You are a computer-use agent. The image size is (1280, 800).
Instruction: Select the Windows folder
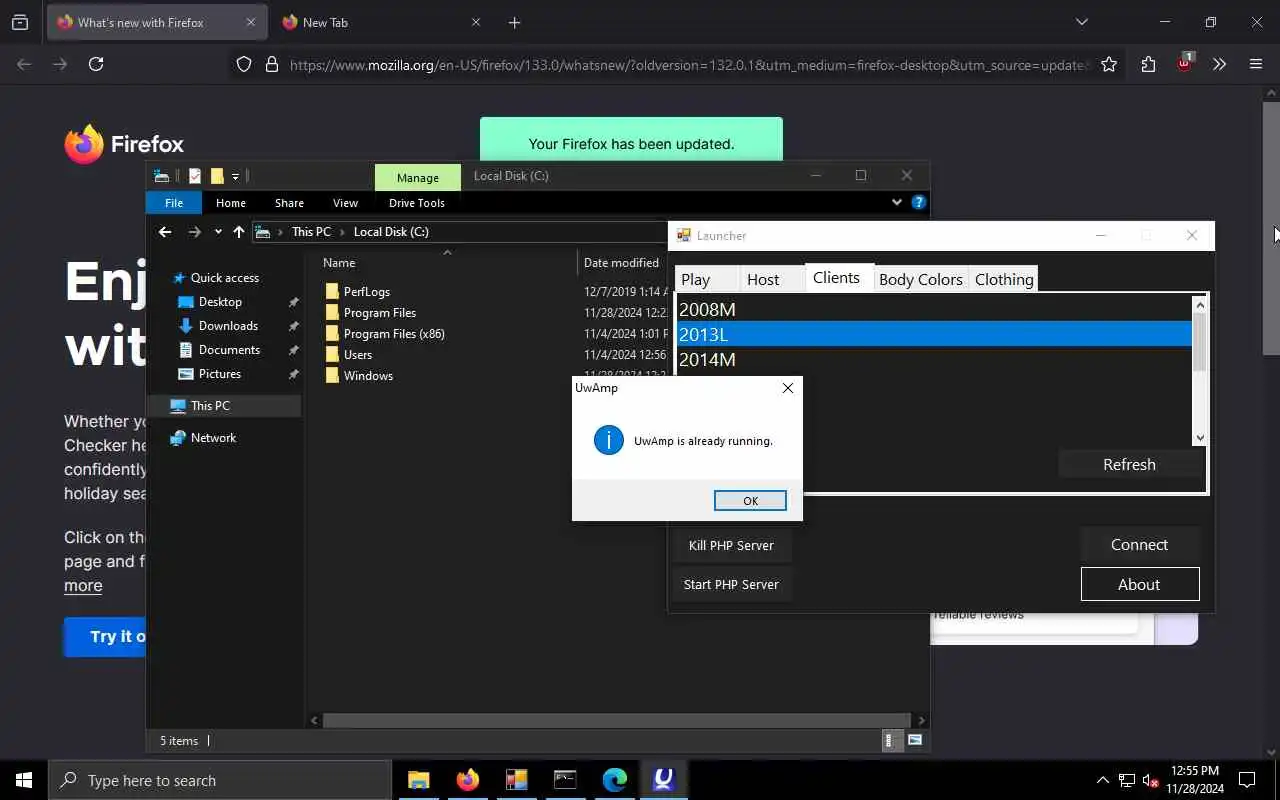point(368,376)
